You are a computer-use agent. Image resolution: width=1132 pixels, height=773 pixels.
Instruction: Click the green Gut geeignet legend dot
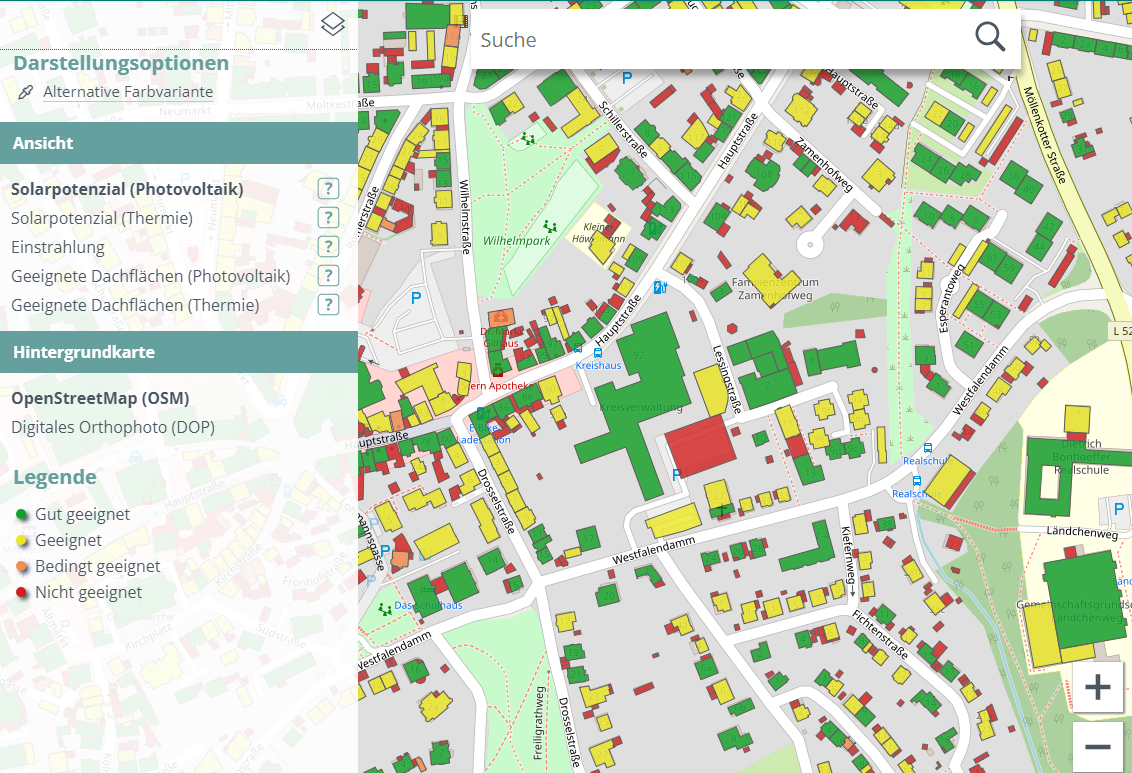22,515
